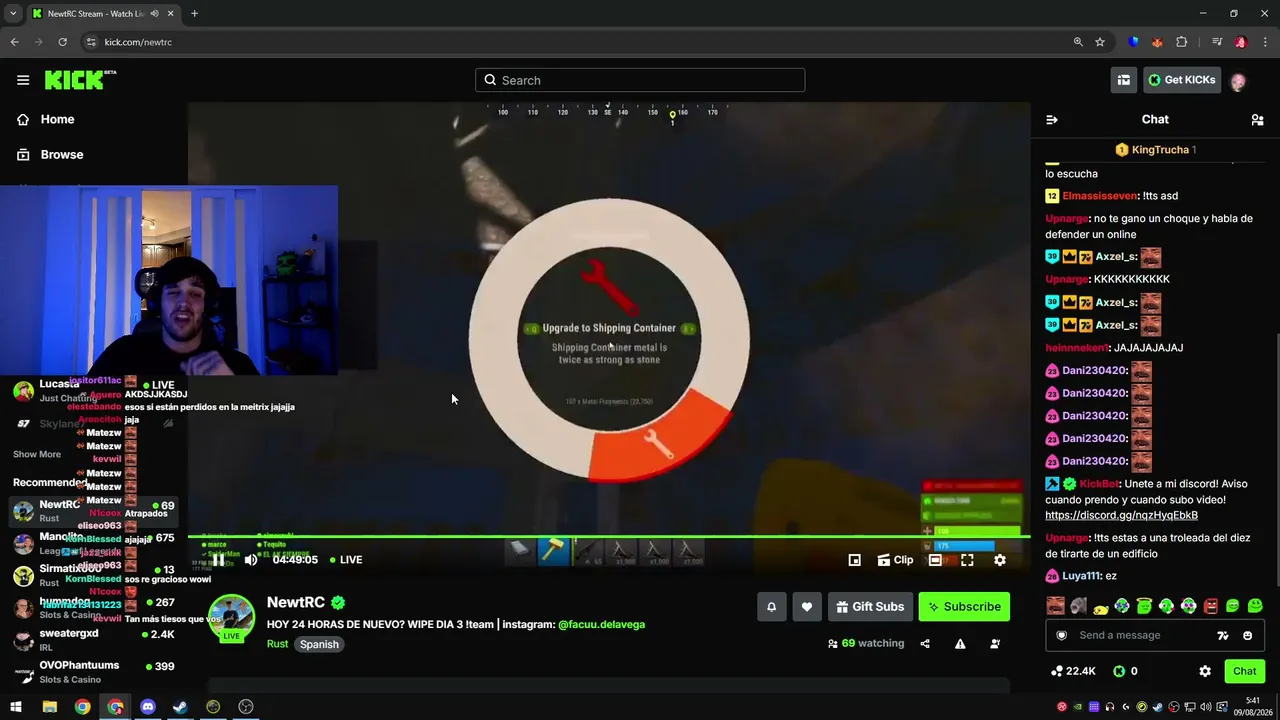The width and height of the screenshot is (1280, 720).
Task: View KICKs balance icon in chat footer
Action: point(1119,671)
